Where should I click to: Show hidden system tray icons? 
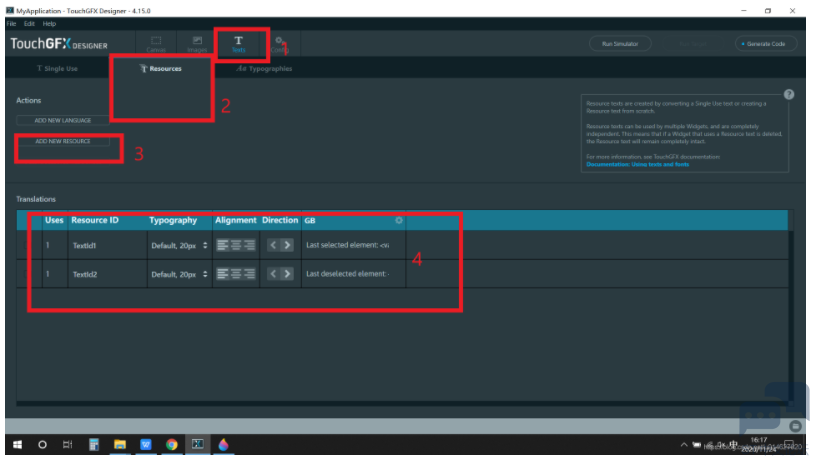[683, 445]
